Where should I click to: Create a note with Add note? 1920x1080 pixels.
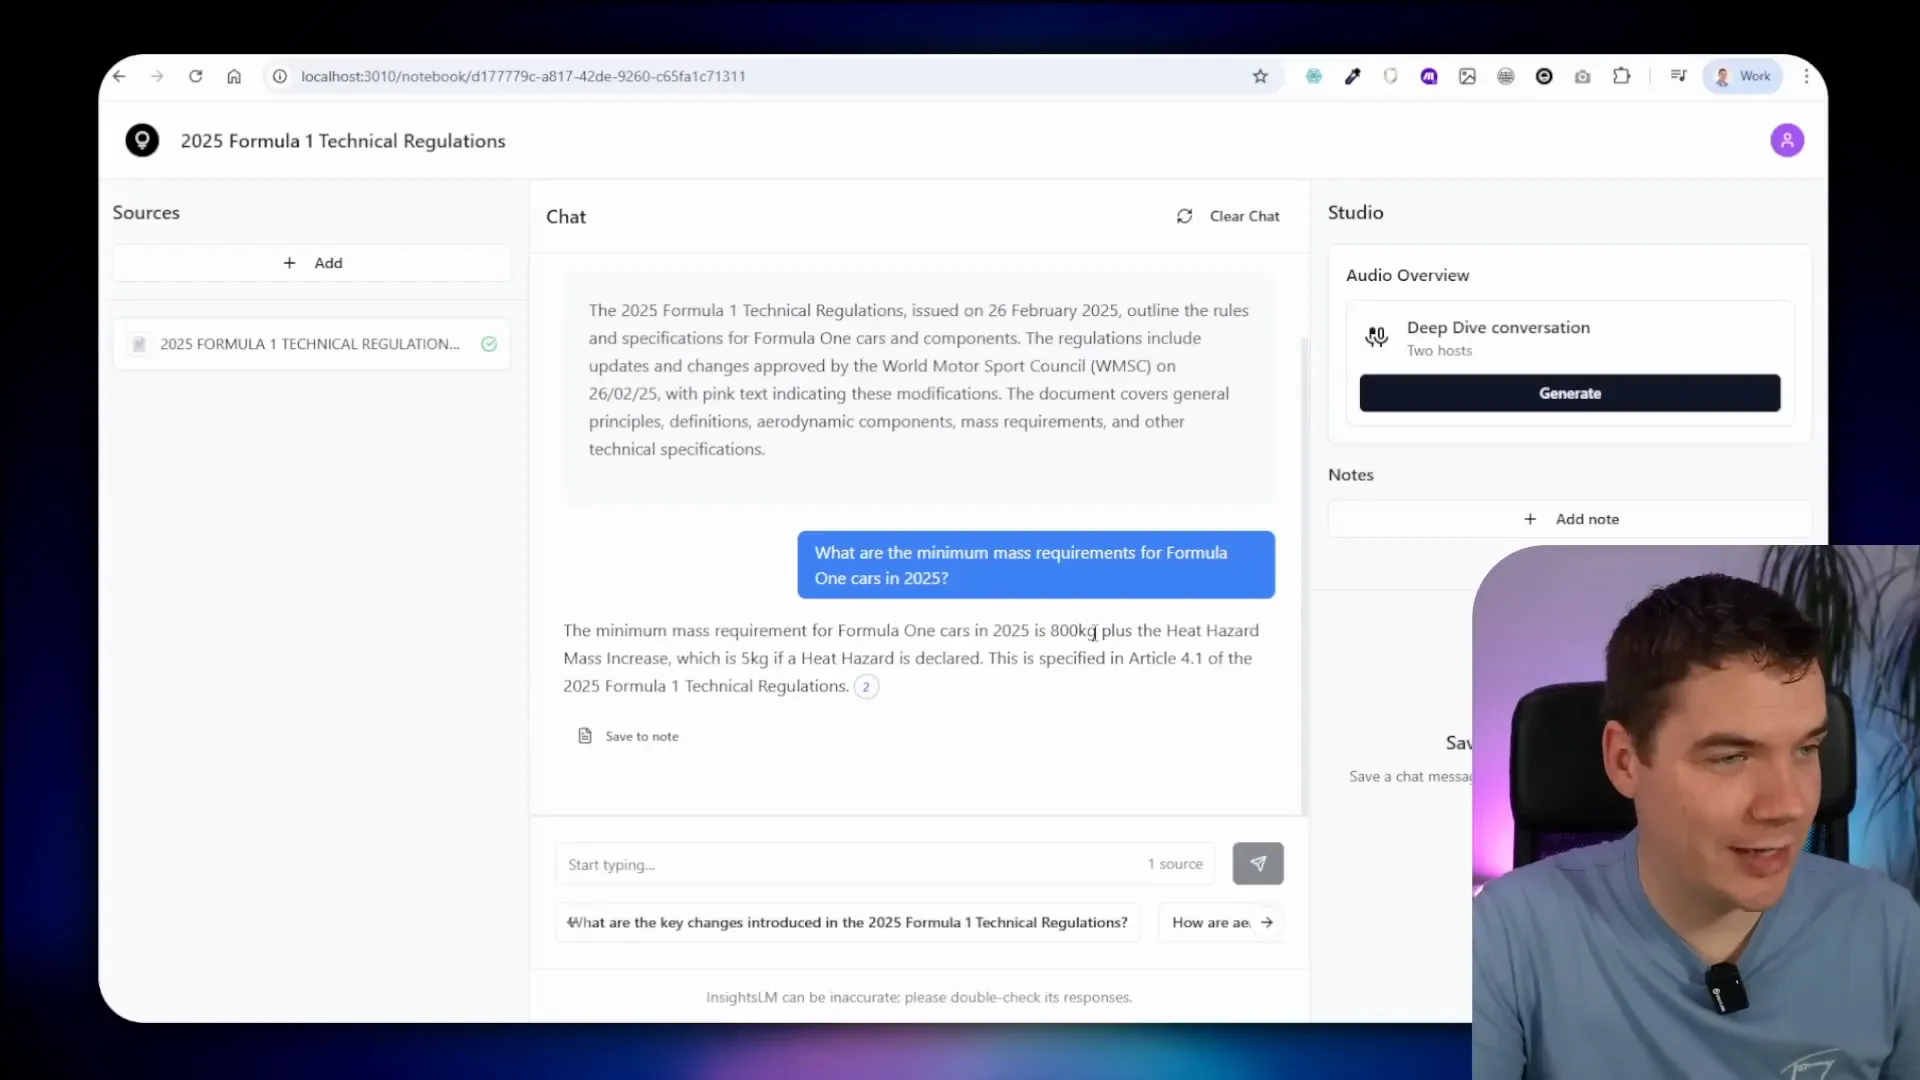(x=1570, y=519)
